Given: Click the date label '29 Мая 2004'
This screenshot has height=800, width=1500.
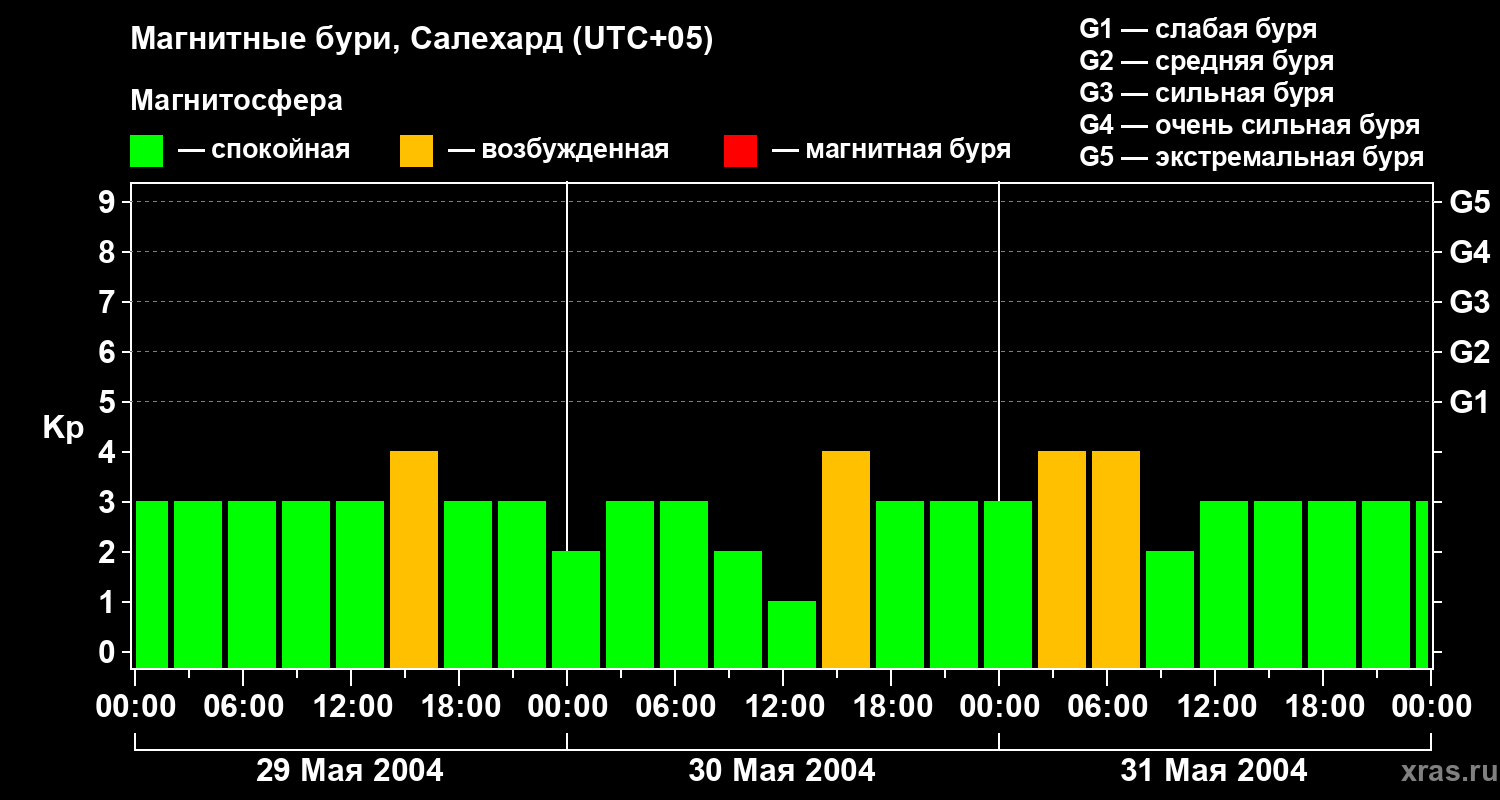Looking at the screenshot, I should tap(350, 770).
